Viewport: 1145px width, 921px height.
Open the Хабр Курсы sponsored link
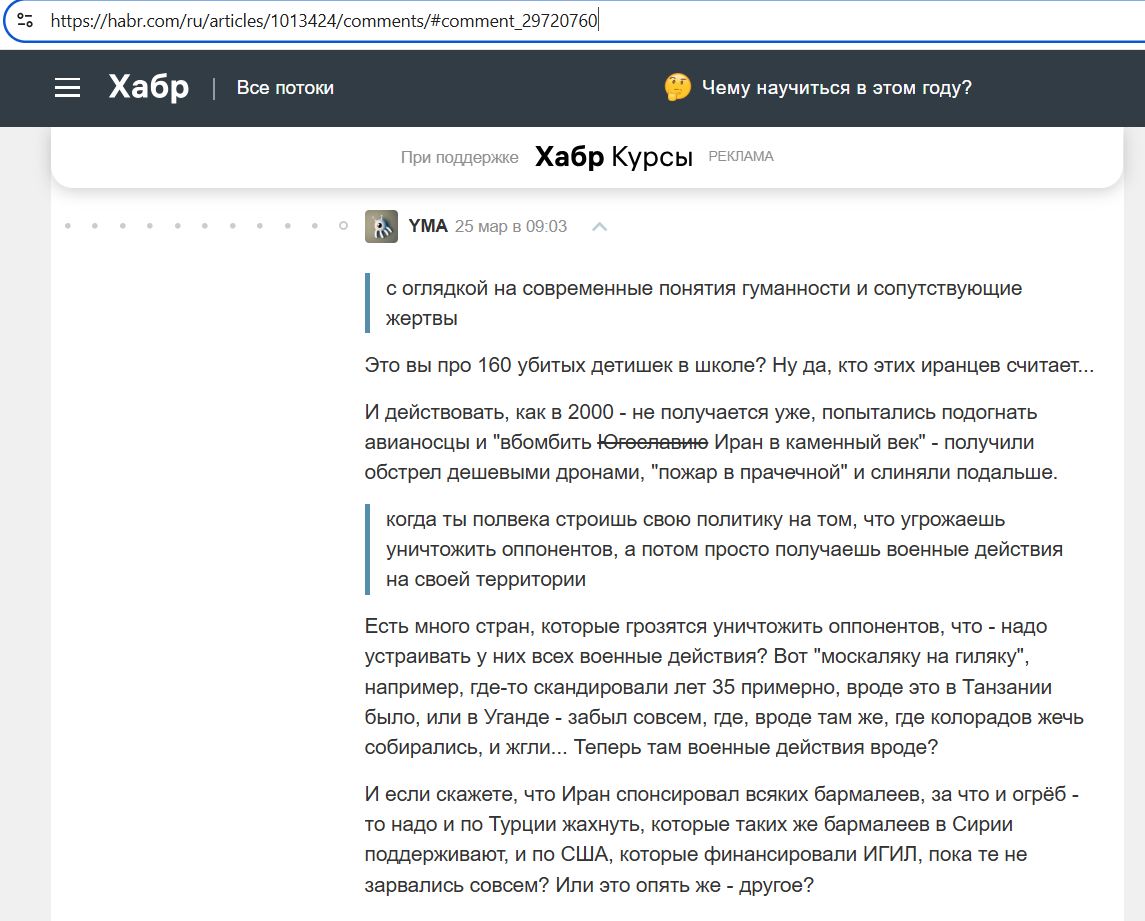pos(614,156)
